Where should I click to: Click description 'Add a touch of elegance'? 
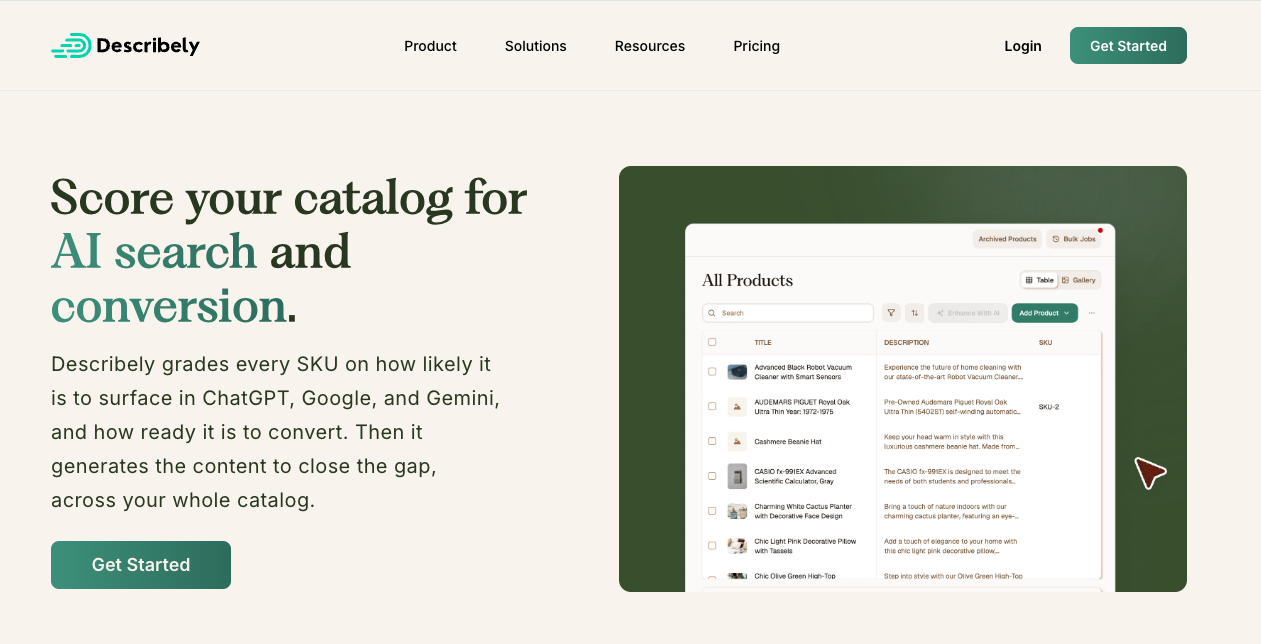click(x=950, y=546)
